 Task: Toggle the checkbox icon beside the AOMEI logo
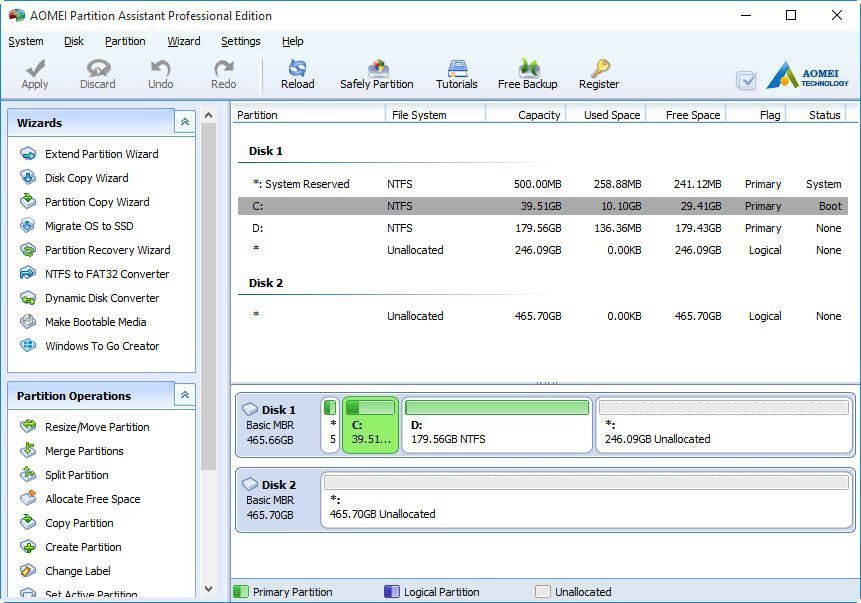[746, 80]
